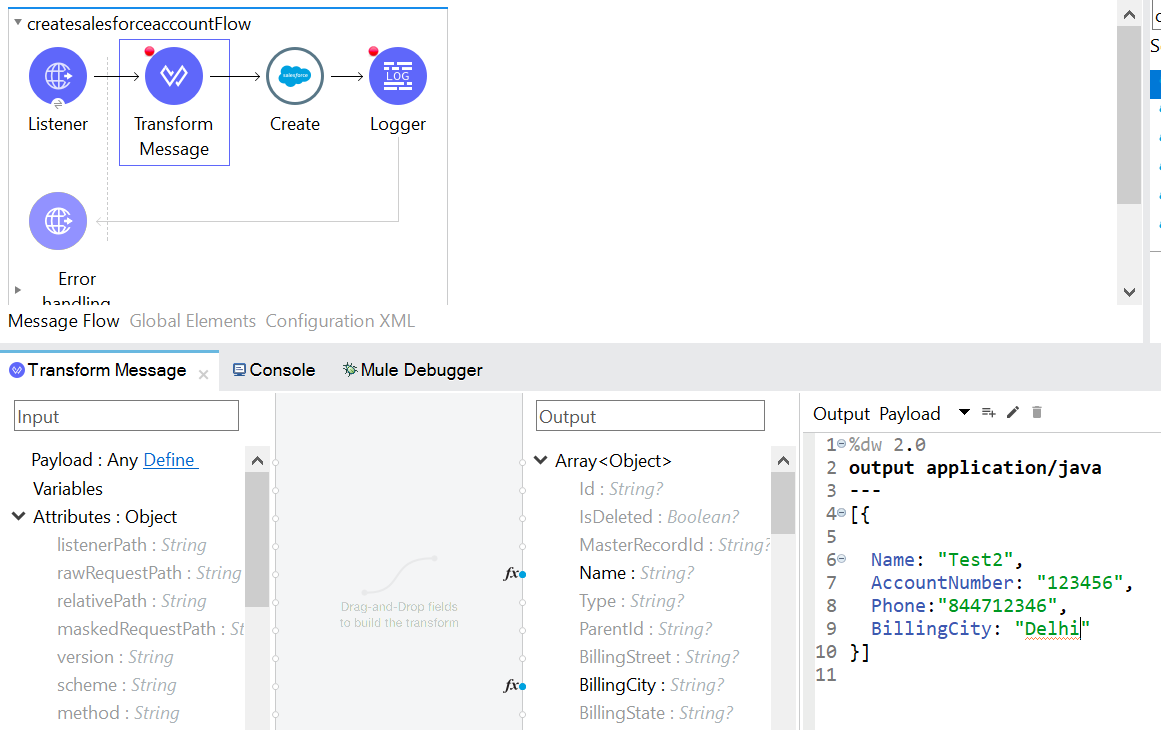Select the Transform Message component on canvas
The width and height of the screenshot is (1161, 730).
[174, 76]
